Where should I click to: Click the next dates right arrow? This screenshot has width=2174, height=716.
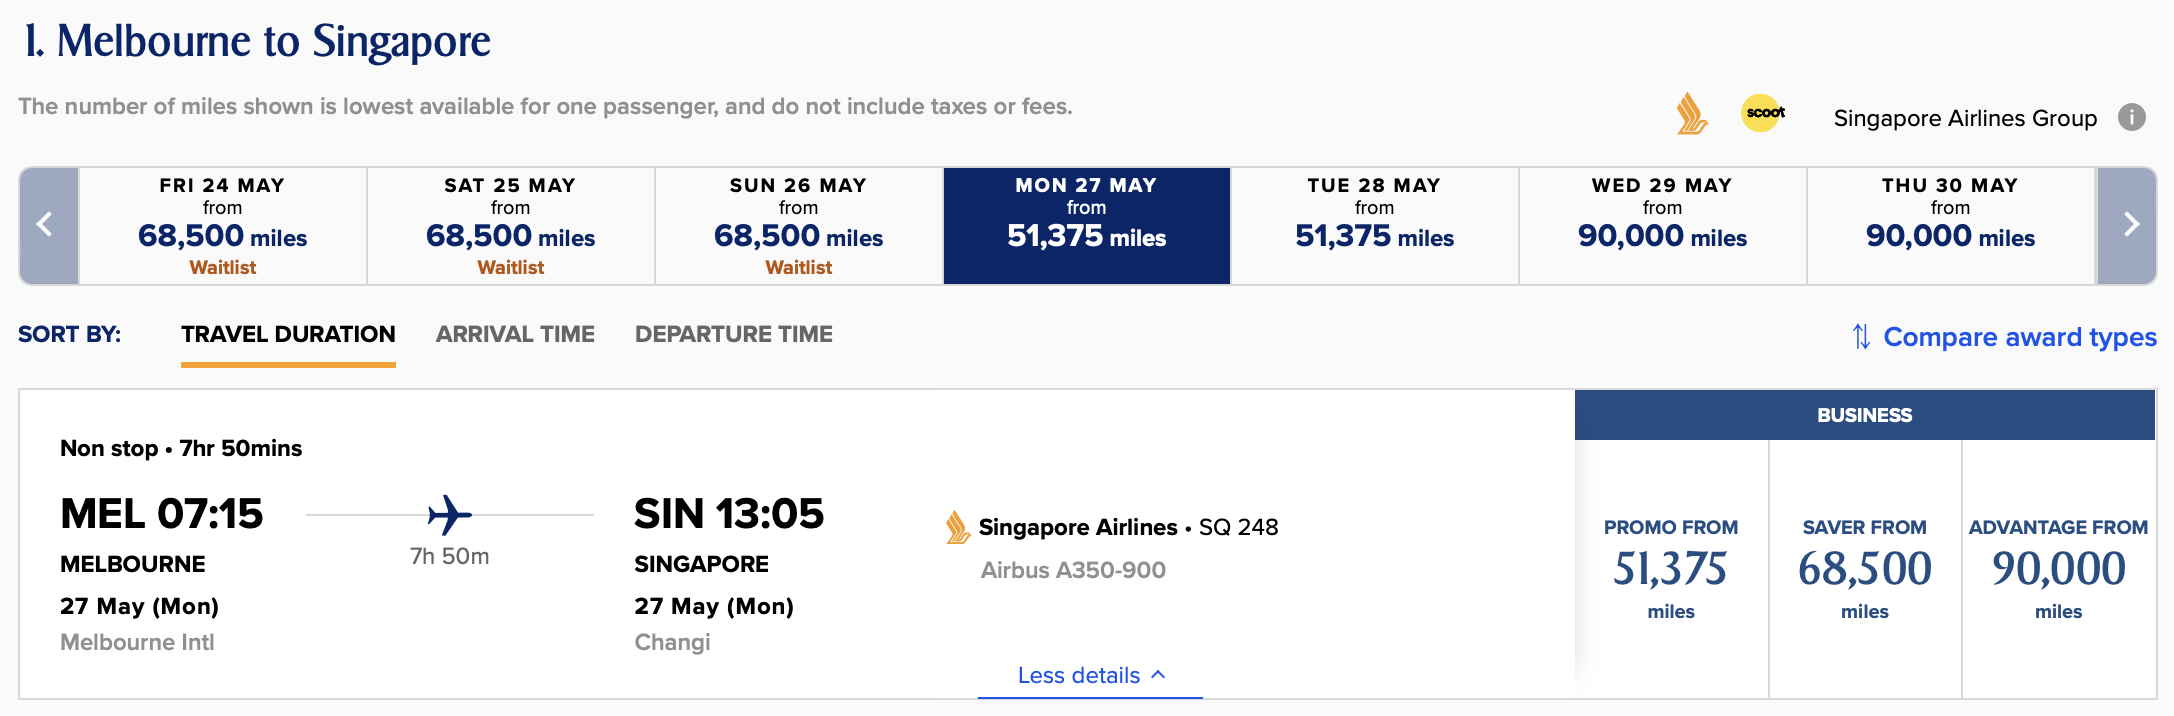pos(2127,225)
